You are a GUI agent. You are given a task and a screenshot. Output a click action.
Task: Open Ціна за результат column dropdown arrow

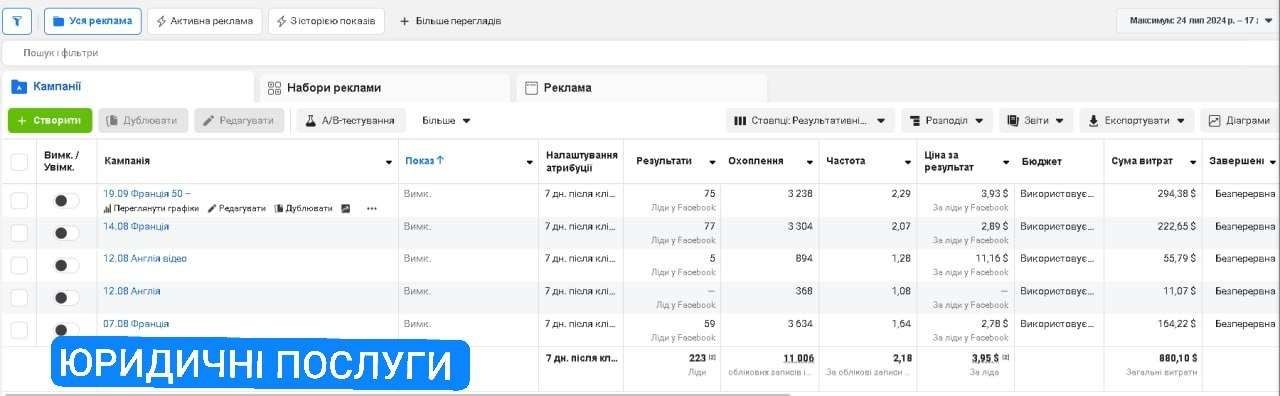coord(1006,162)
